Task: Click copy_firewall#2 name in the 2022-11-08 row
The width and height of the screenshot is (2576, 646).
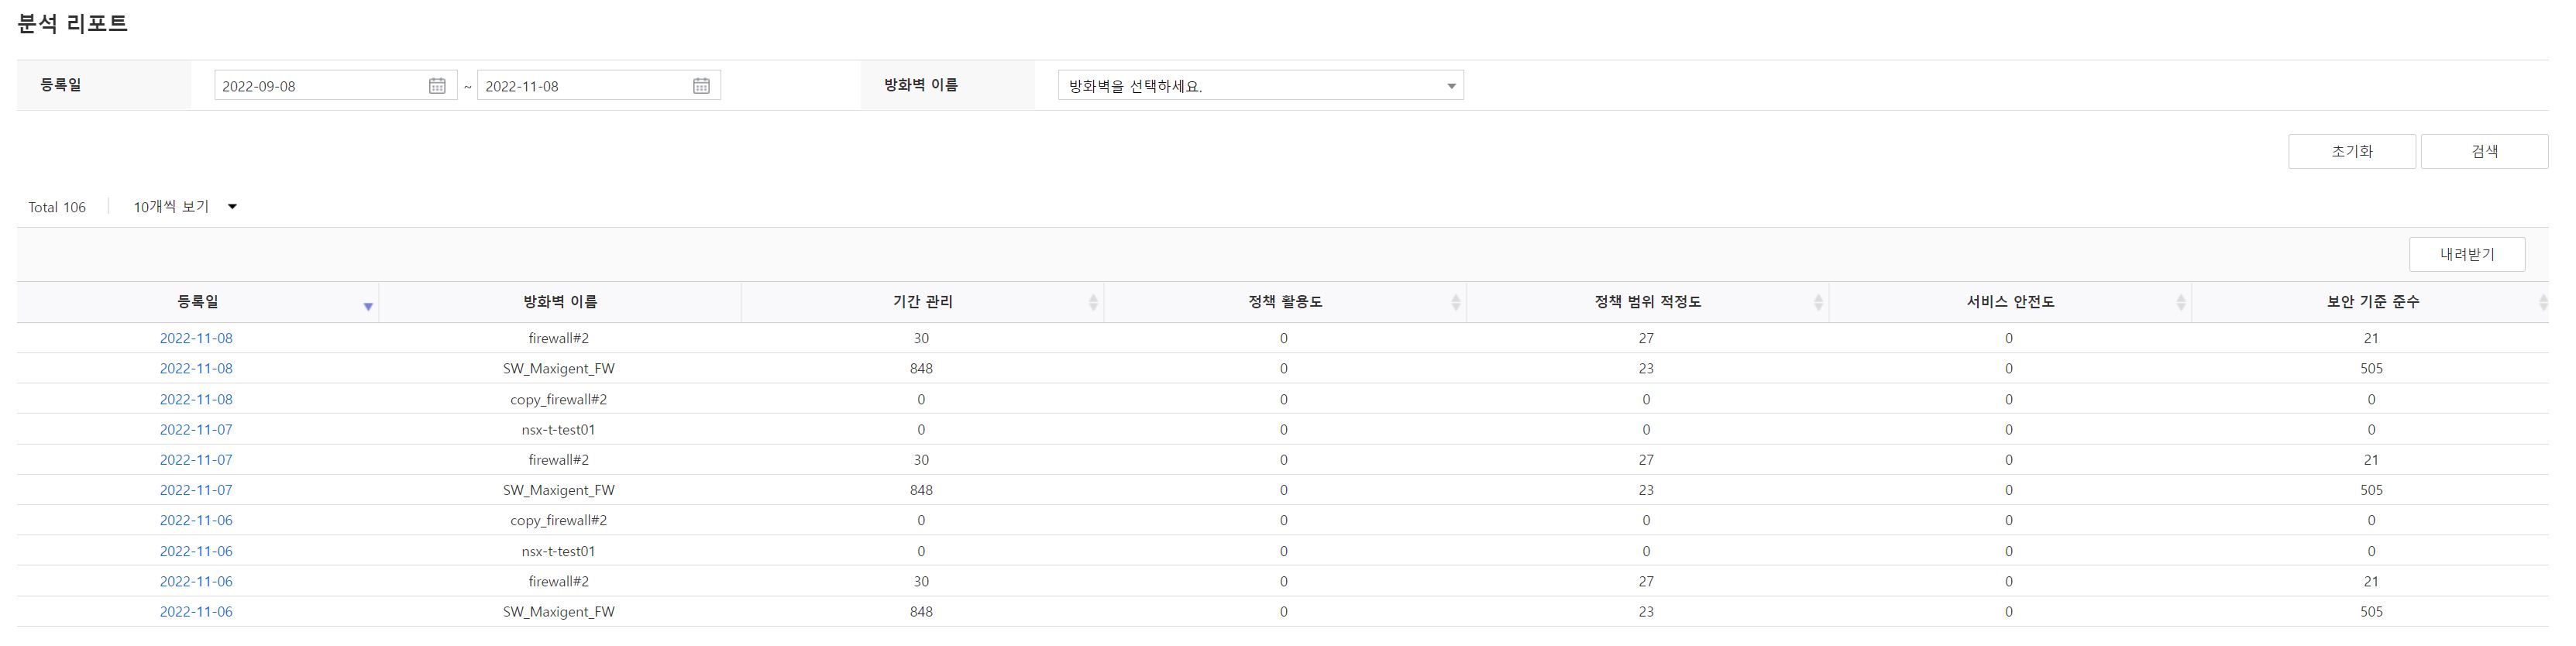Action: coord(559,399)
